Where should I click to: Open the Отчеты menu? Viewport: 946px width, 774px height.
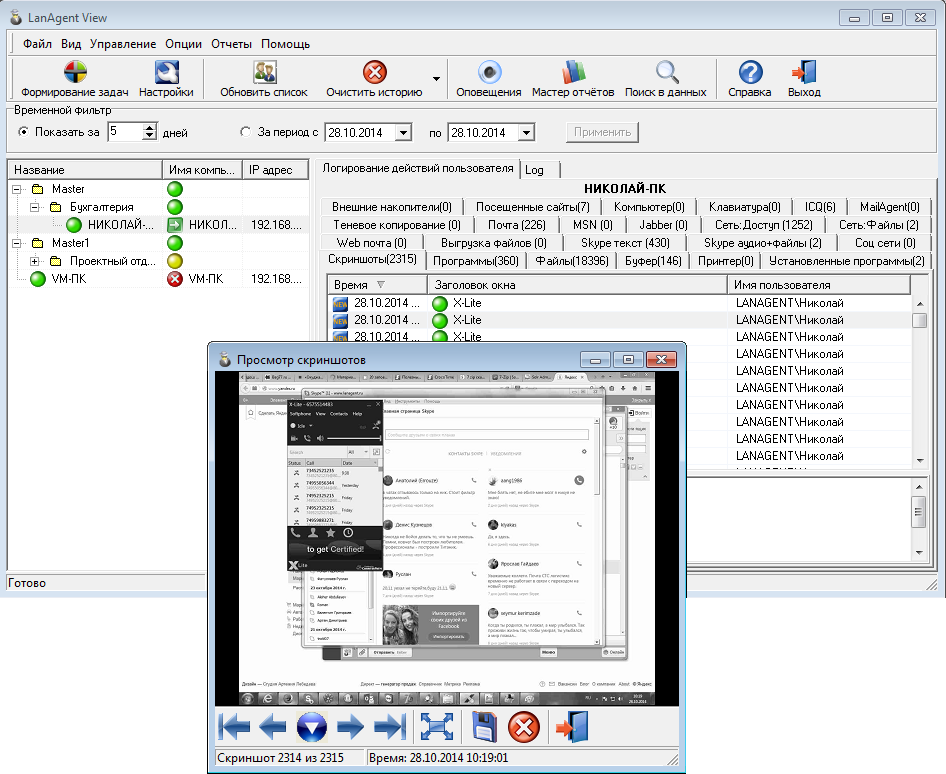coord(231,44)
